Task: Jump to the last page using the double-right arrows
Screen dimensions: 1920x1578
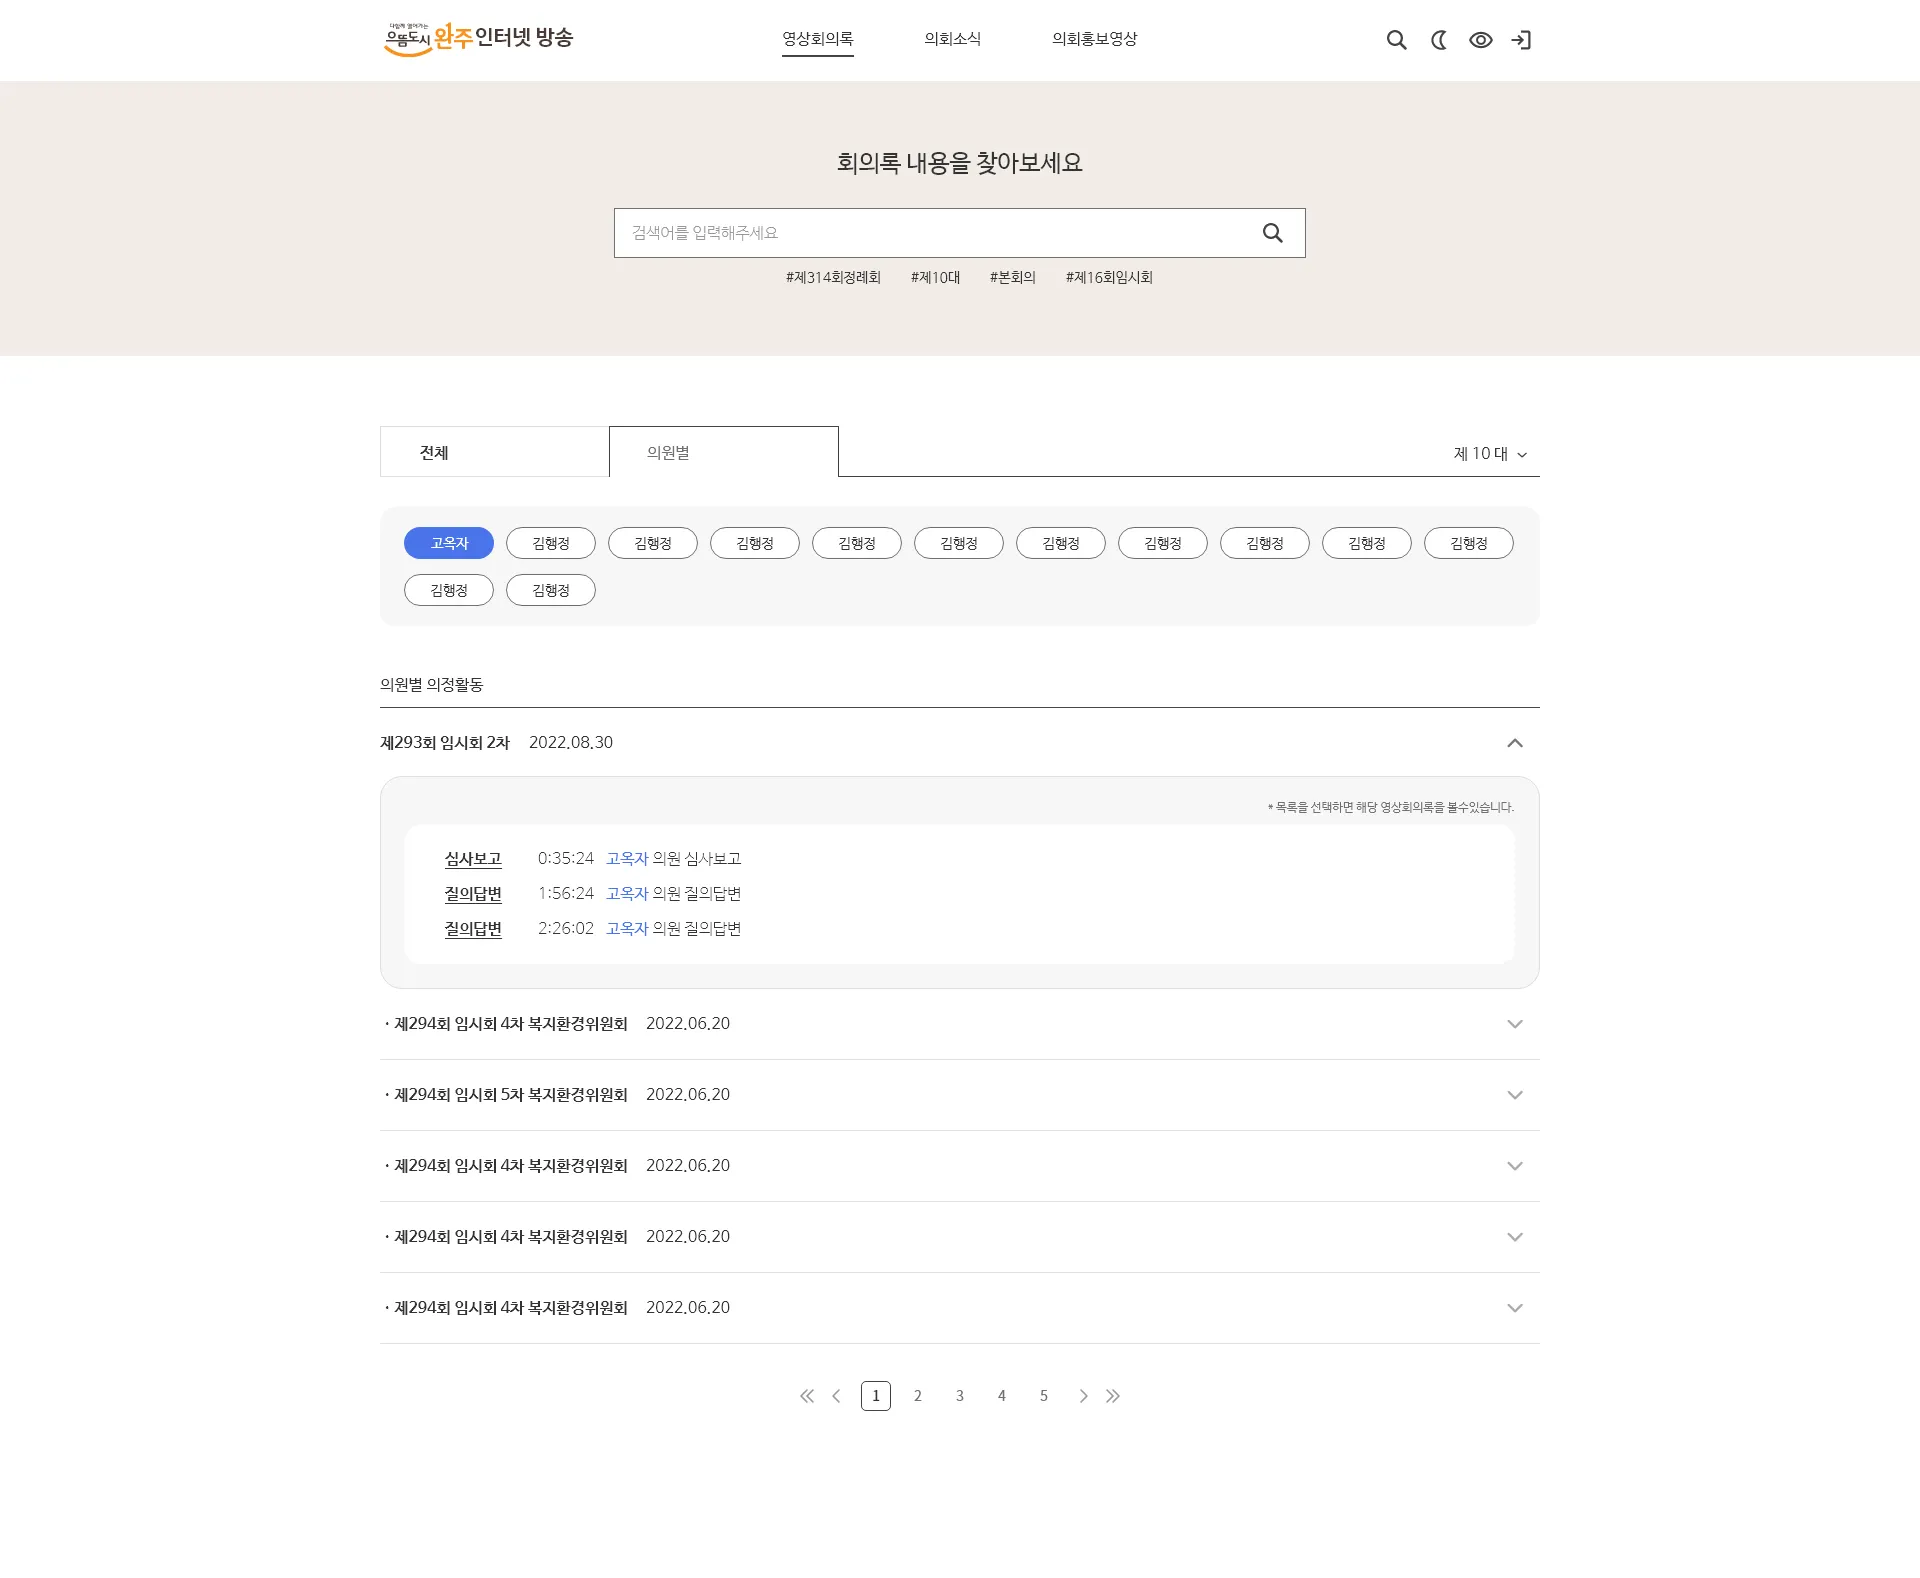Action: [1113, 1396]
